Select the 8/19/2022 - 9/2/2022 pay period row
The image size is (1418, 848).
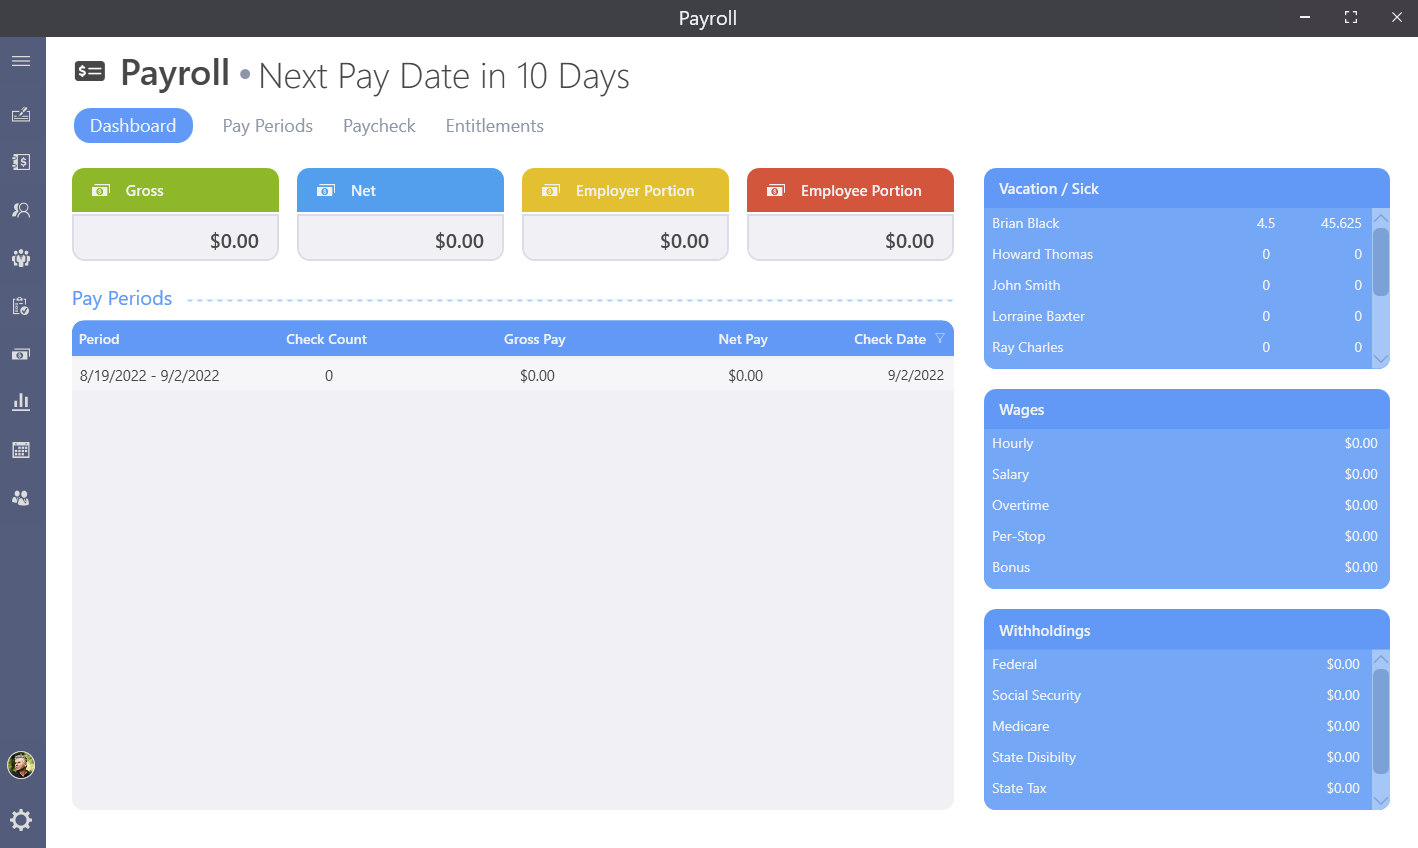click(400, 375)
